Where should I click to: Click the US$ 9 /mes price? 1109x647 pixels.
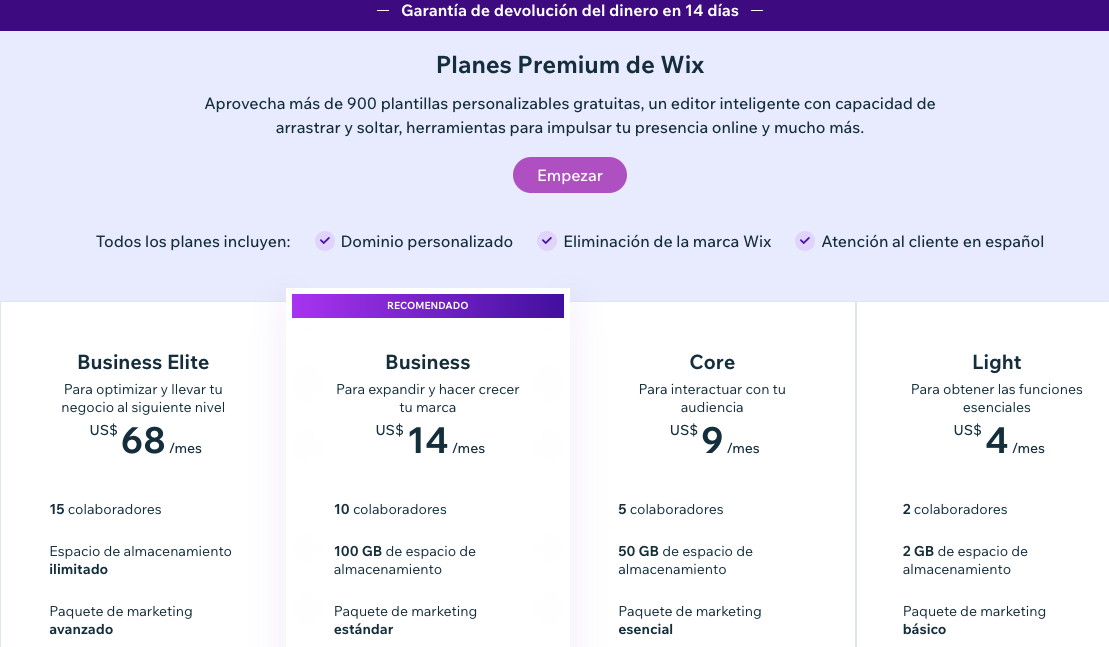713,440
